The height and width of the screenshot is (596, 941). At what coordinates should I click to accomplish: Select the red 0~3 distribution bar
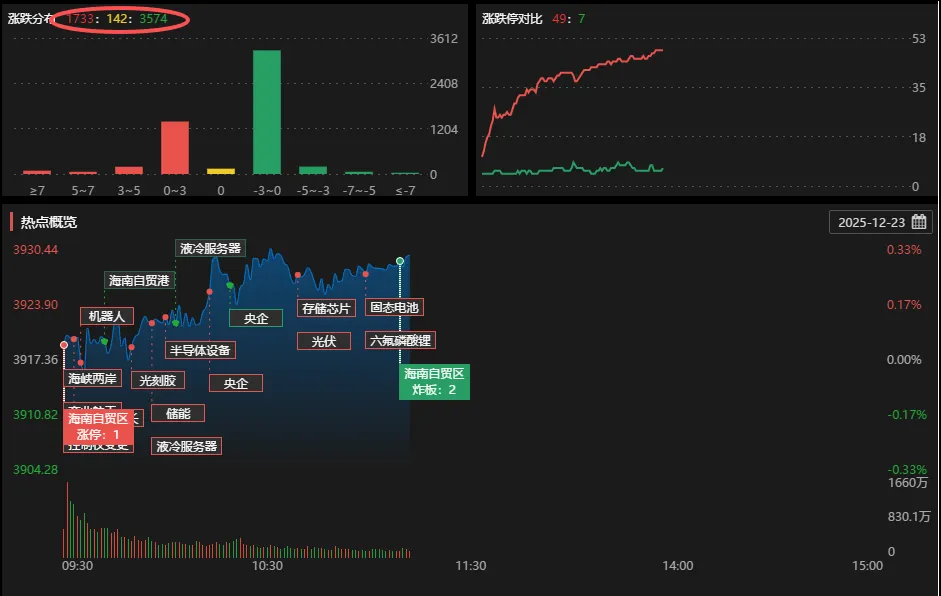click(175, 148)
